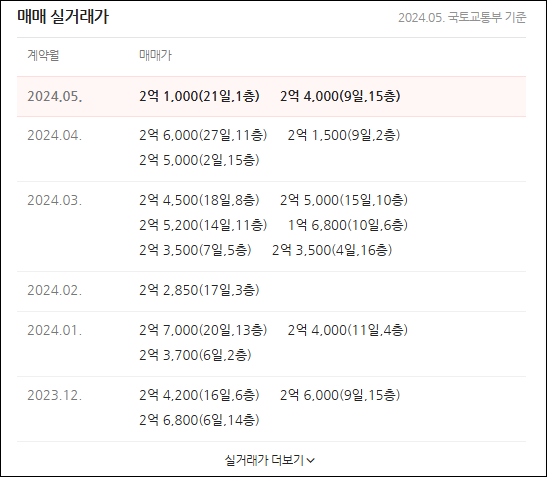Click 2억 6,800(6일,14층) price entry
Viewport: 547px width, 477px height.
click(x=199, y=420)
